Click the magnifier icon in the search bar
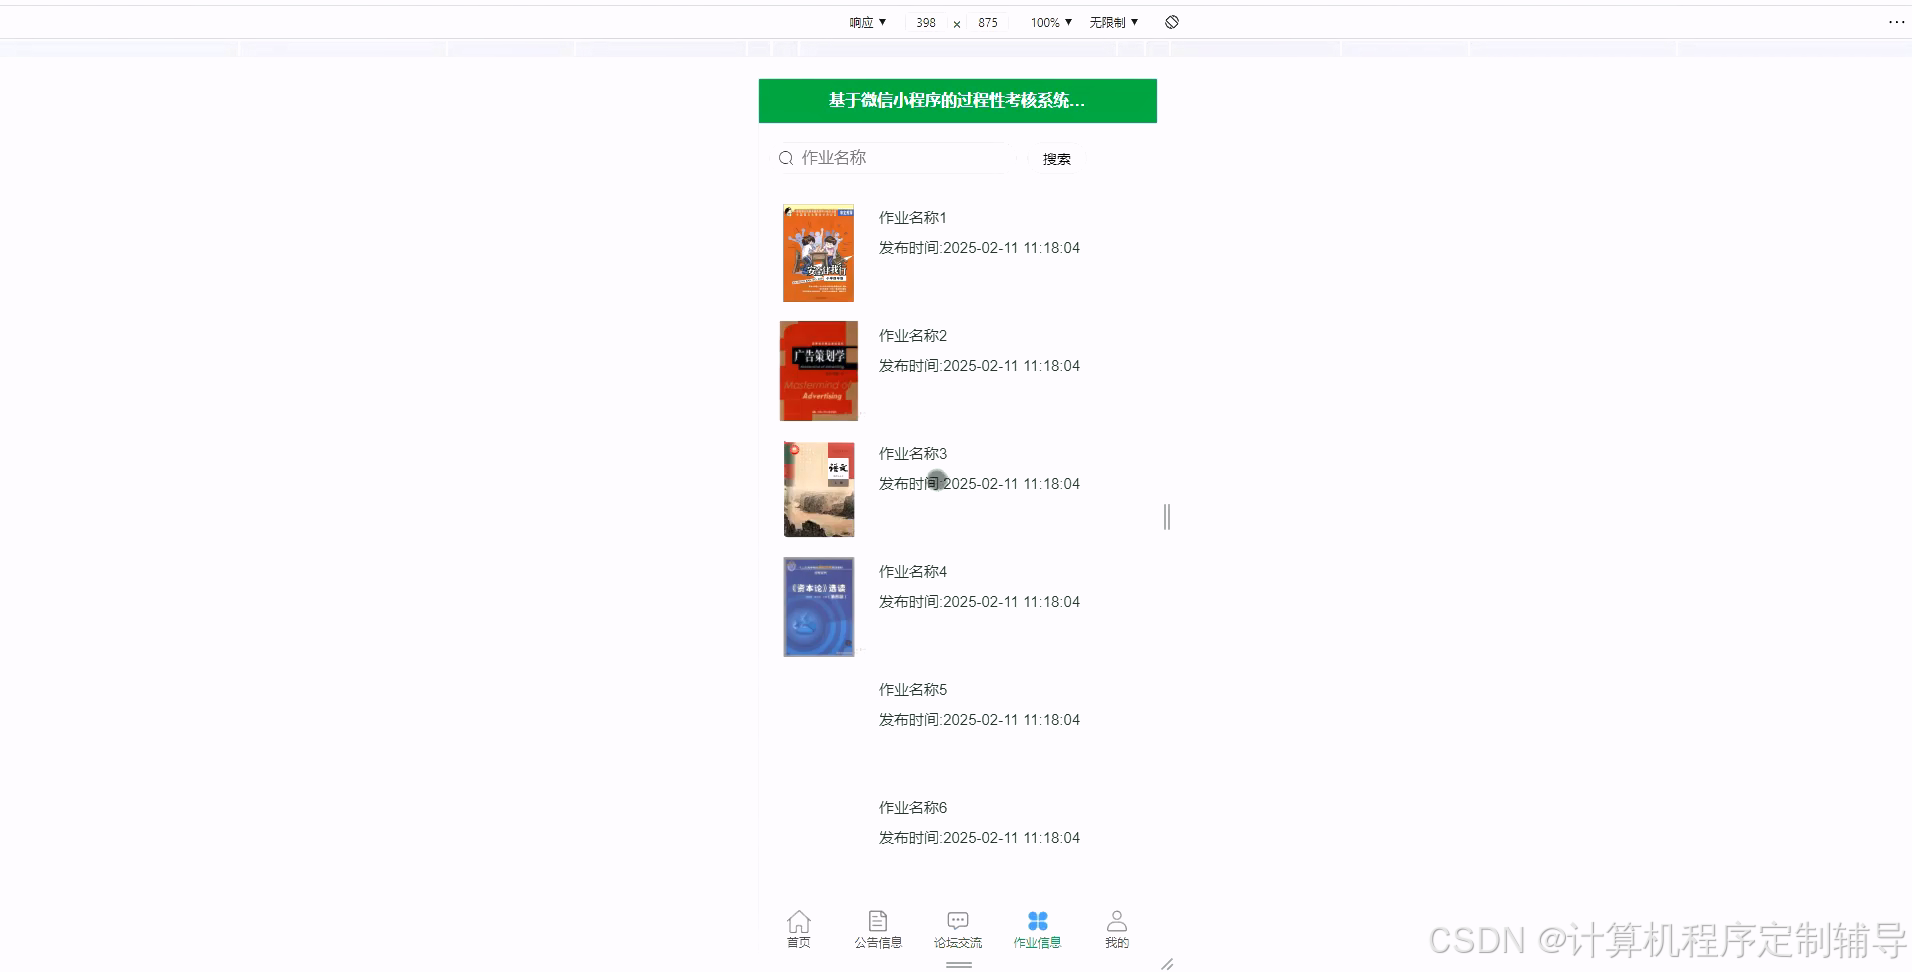 (x=786, y=157)
